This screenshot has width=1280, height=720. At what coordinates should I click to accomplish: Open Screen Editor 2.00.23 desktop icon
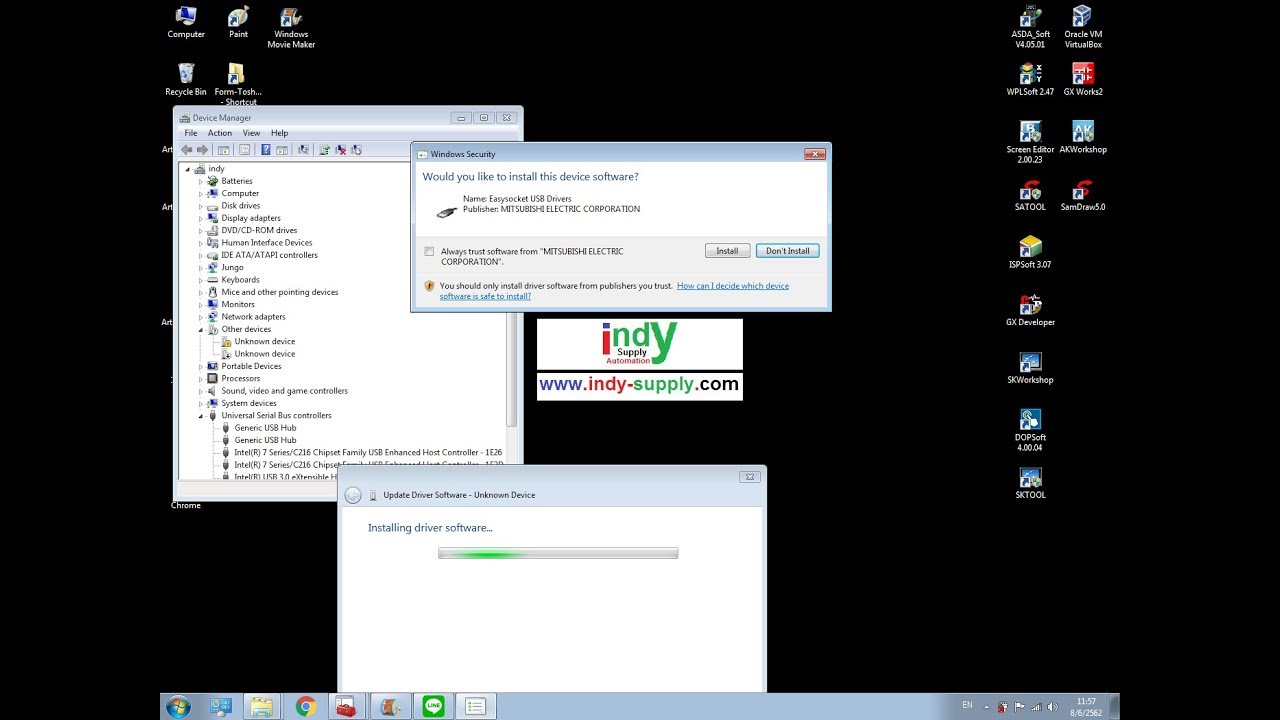click(x=1030, y=142)
